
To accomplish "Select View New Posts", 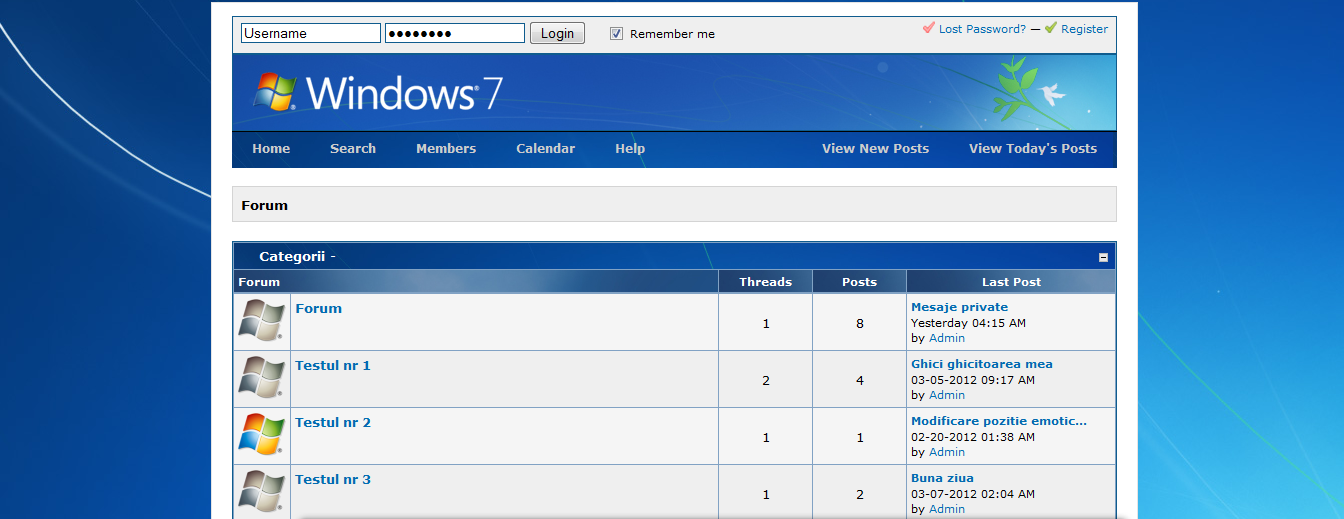I will coord(875,148).
